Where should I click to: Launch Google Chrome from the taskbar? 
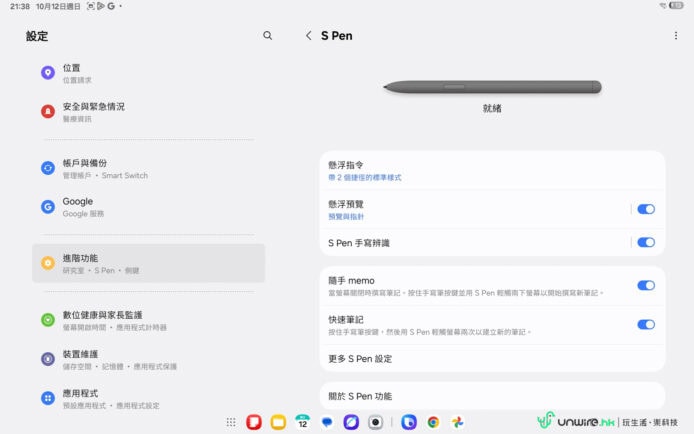point(433,422)
